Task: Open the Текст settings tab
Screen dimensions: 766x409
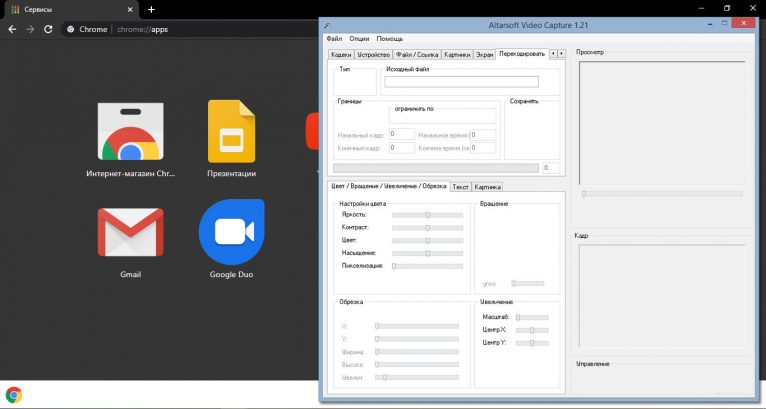Action: tap(460, 186)
